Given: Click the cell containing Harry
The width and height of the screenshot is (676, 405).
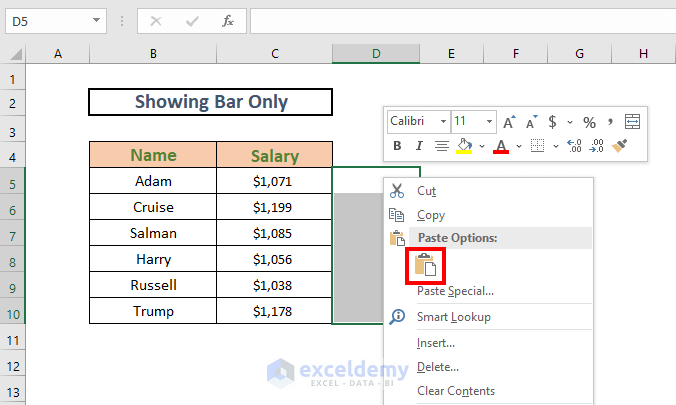Looking at the screenshot, I should coord(153,259).
